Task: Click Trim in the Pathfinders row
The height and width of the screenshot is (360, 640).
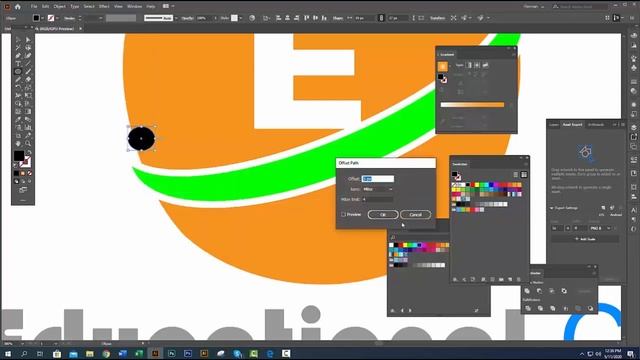Action: [x=540, y=309]
